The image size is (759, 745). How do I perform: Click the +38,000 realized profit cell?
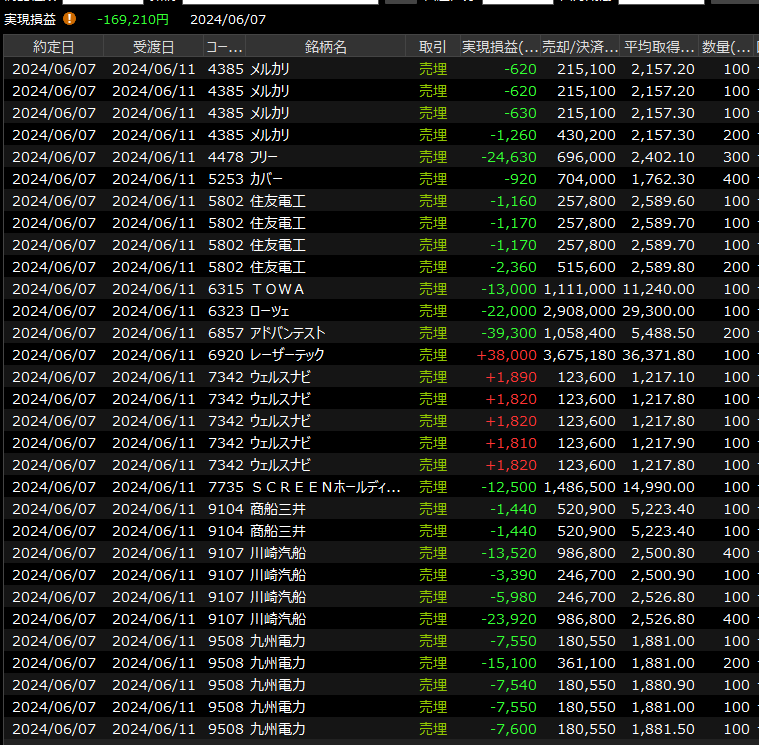tap(507, 355)
